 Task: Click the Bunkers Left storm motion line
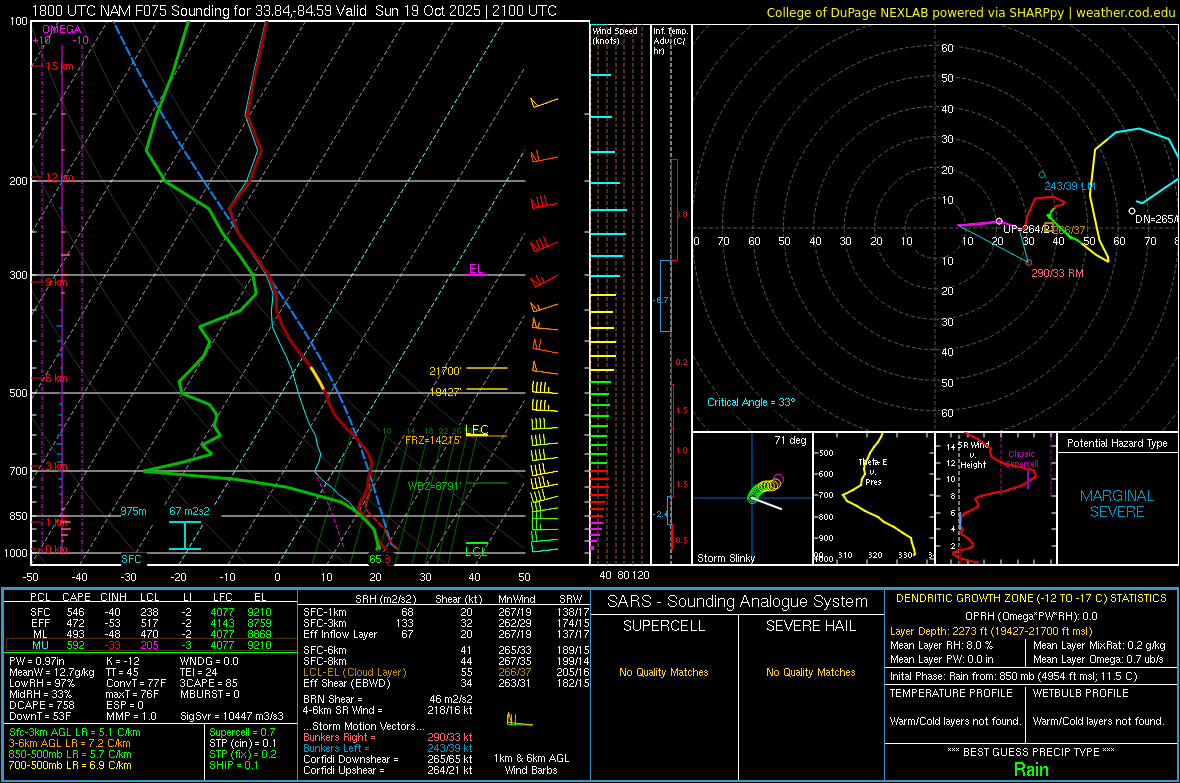[388, 748]
